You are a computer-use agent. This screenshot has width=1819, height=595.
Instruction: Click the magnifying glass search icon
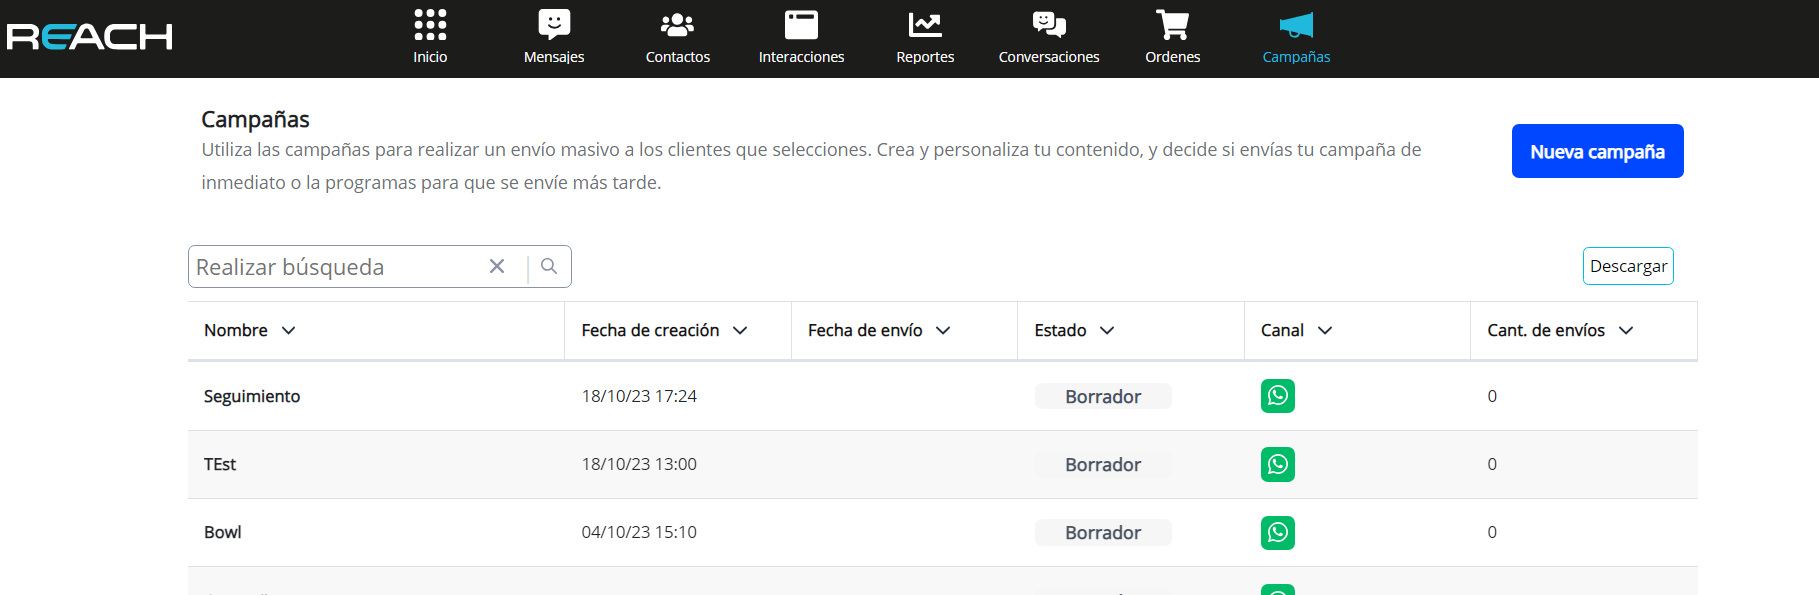tap(549, 266)
